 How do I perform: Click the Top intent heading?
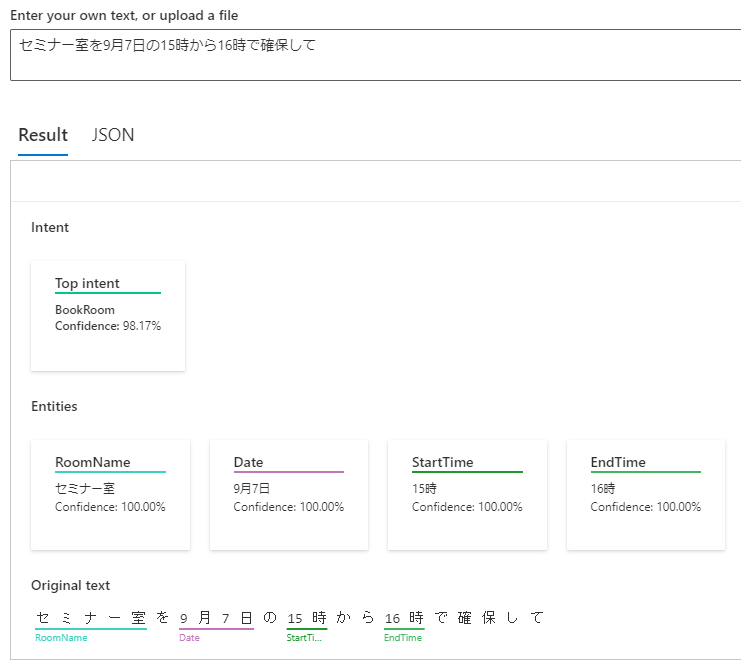tap(87, 283)
